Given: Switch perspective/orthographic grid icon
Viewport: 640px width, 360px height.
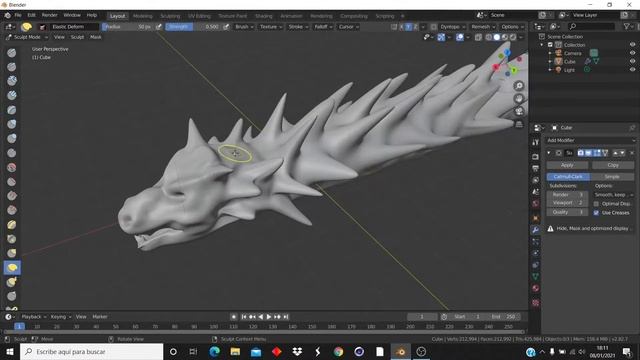Looking at the screenshot, I should coord(519,124).
